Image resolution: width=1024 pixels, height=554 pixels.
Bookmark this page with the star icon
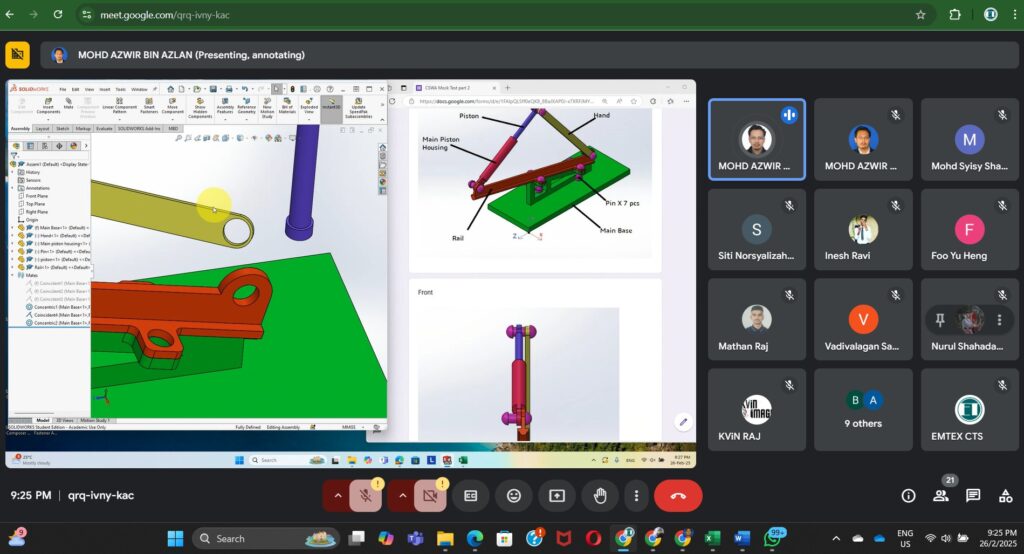pos(920,15)
